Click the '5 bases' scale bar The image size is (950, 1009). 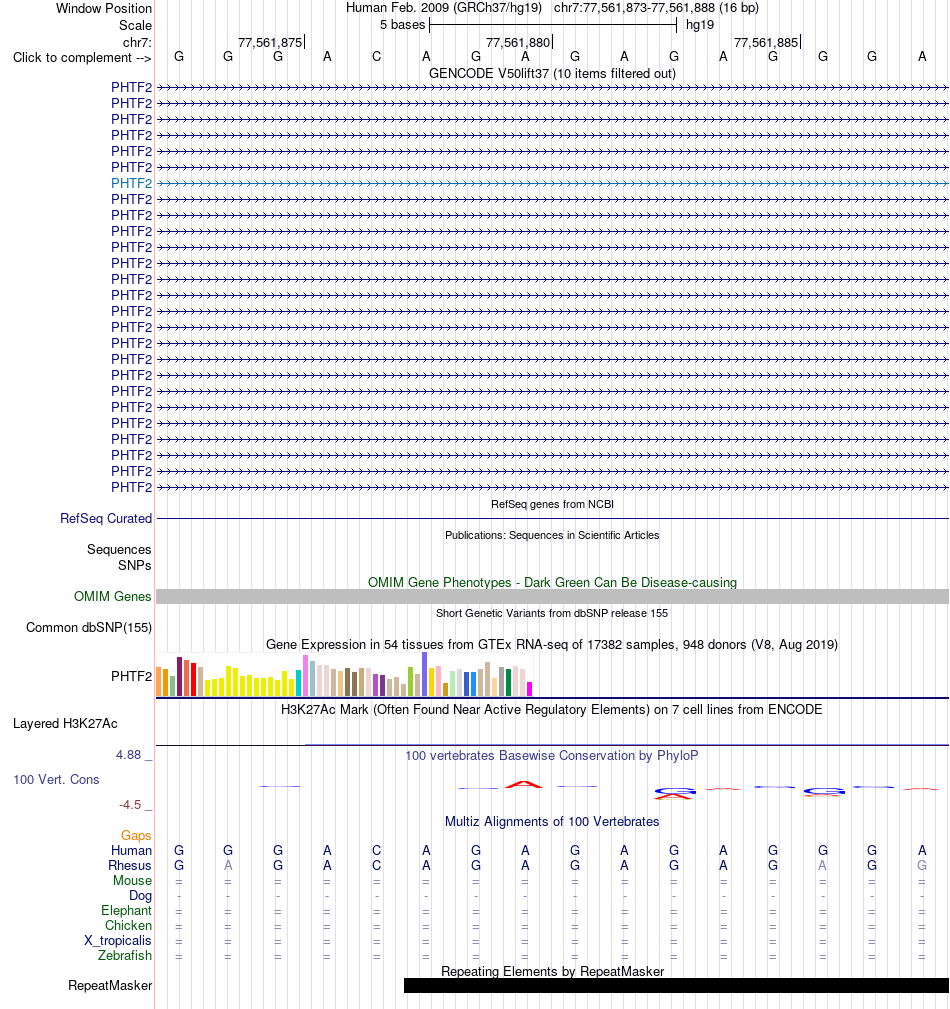[x=554, y=25]
